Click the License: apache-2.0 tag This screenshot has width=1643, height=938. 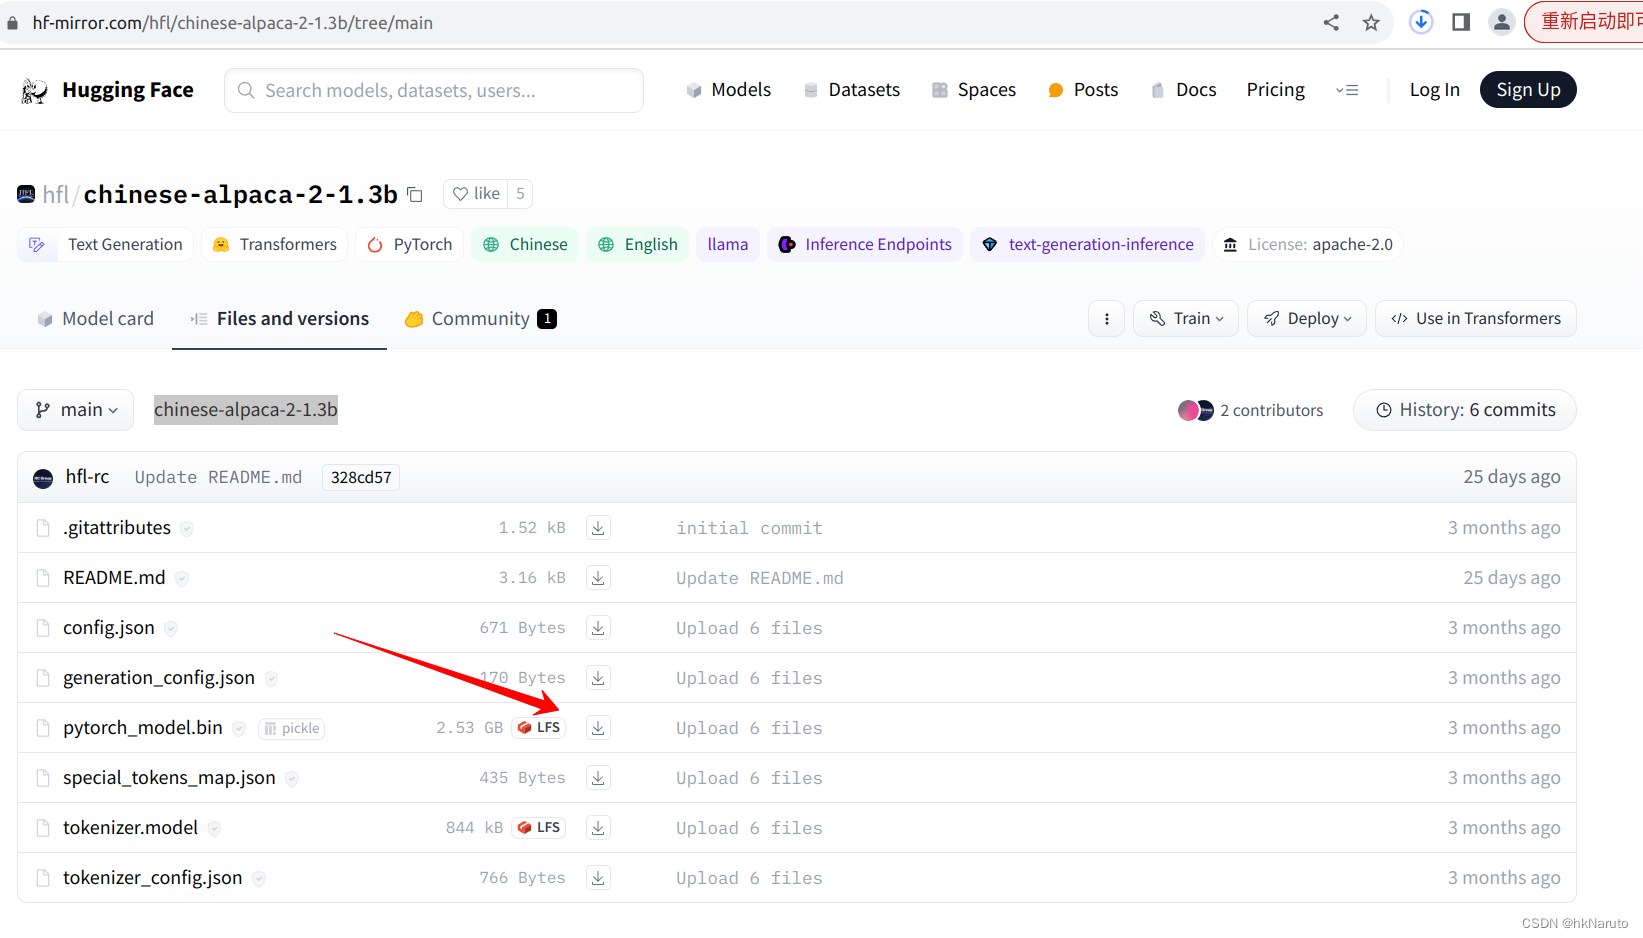pos(1308,245)
